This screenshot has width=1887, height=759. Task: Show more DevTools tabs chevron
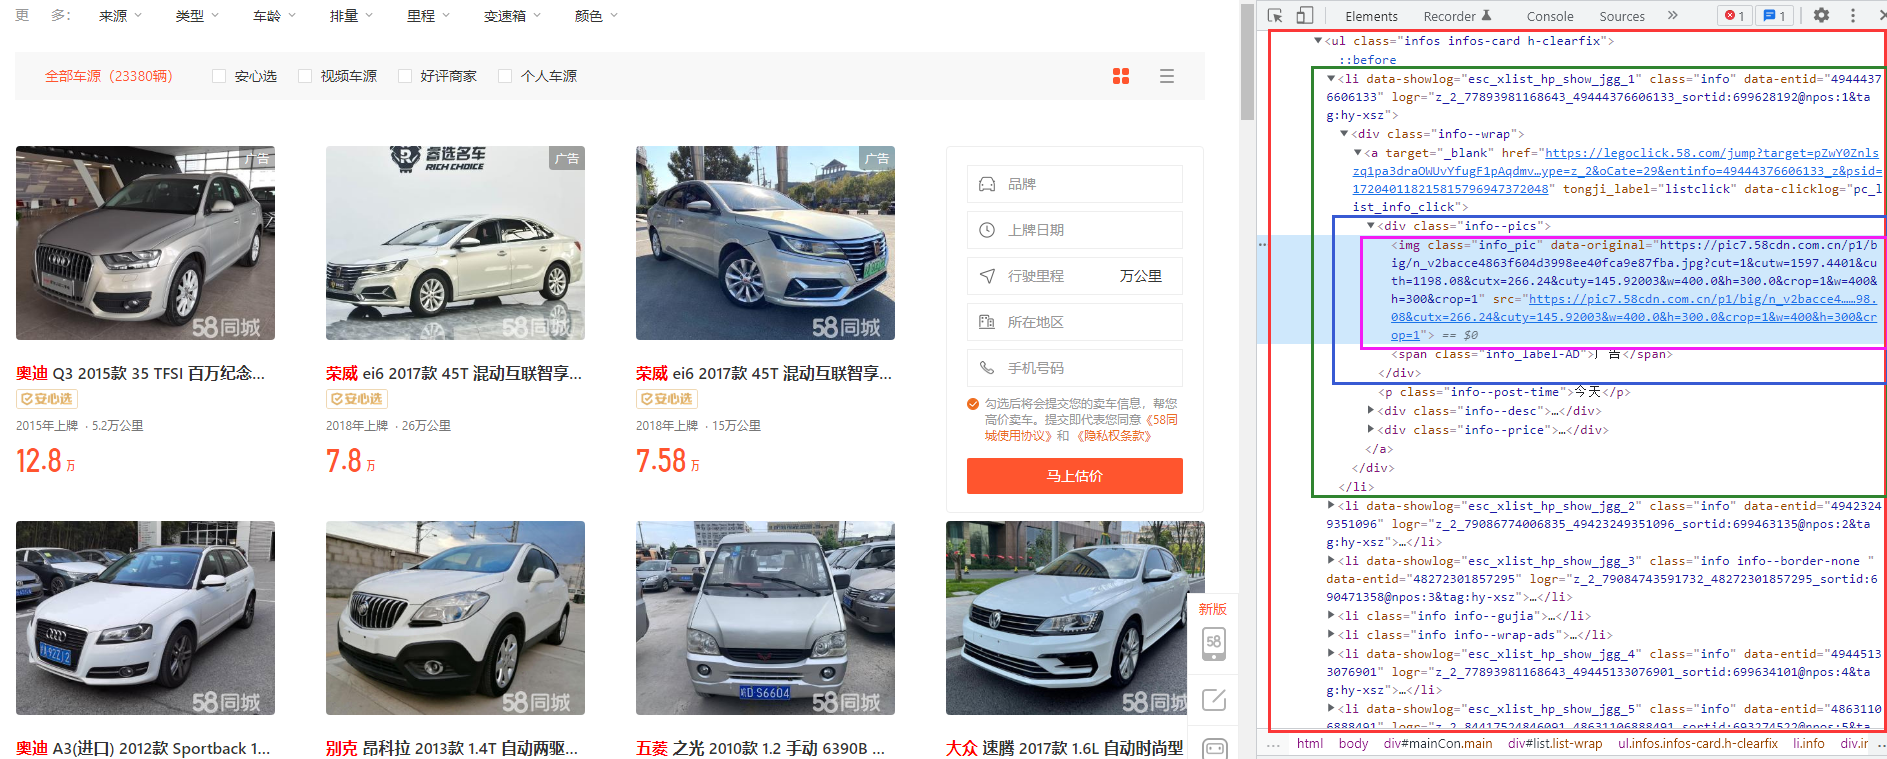pos(1673,16)
